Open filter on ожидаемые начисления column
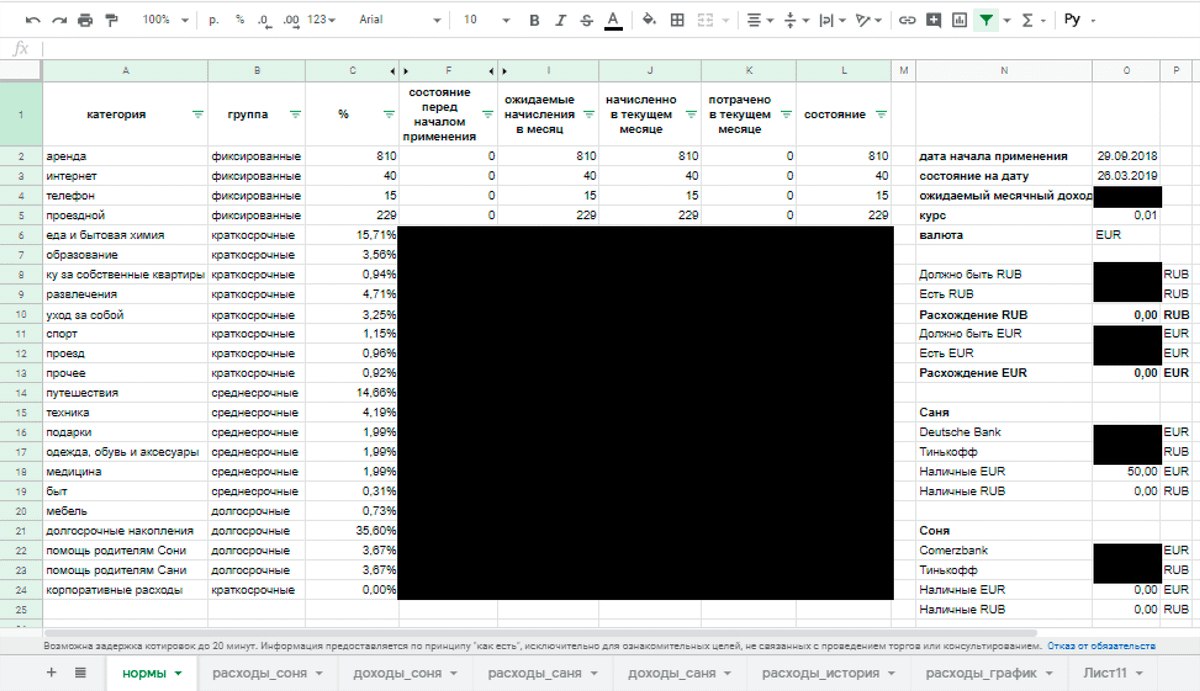The width and height of the screenshot is (1200, 691). (589, 115)
